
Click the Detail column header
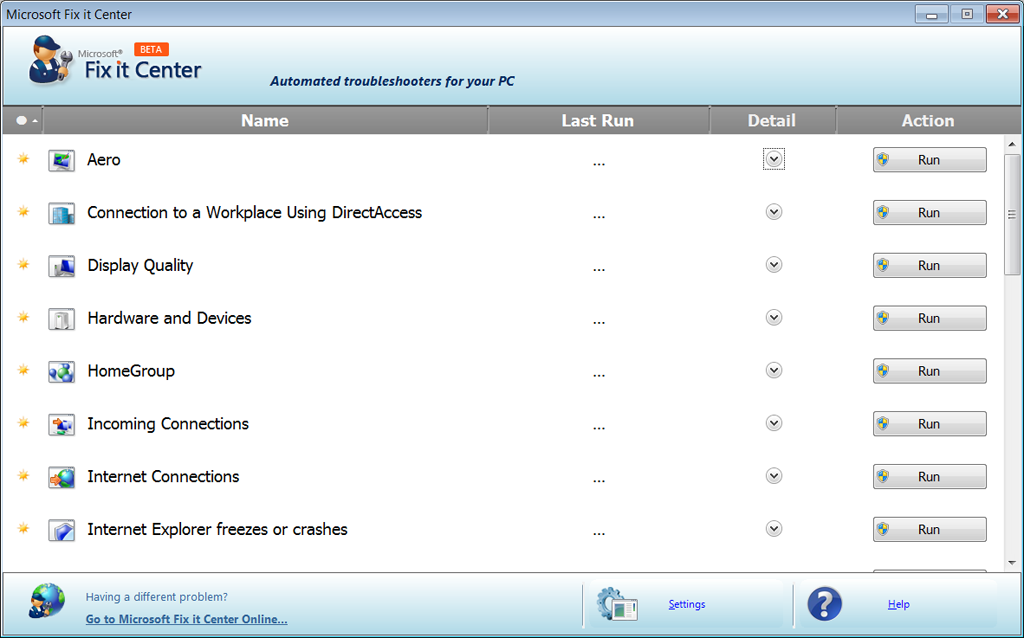(x=772, y=120)
